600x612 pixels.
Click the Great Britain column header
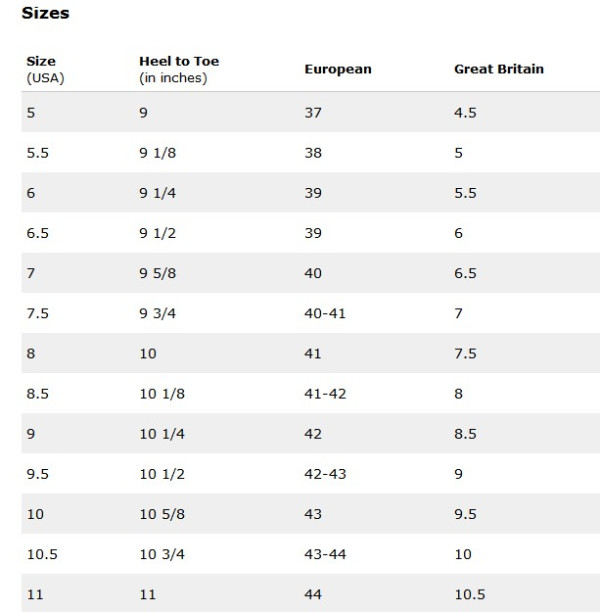click(499, 69)
